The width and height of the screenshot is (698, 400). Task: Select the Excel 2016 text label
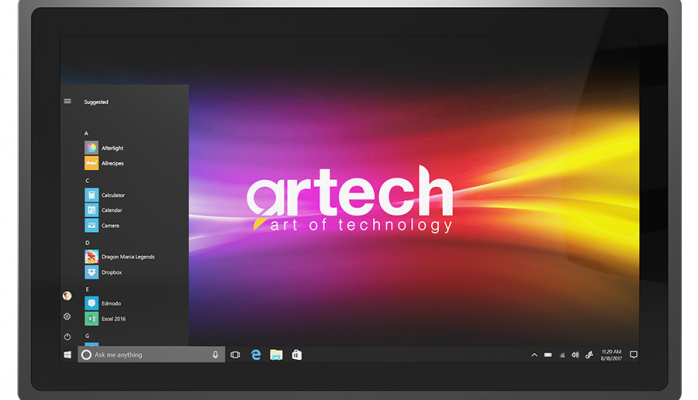(x=114, y=319)
